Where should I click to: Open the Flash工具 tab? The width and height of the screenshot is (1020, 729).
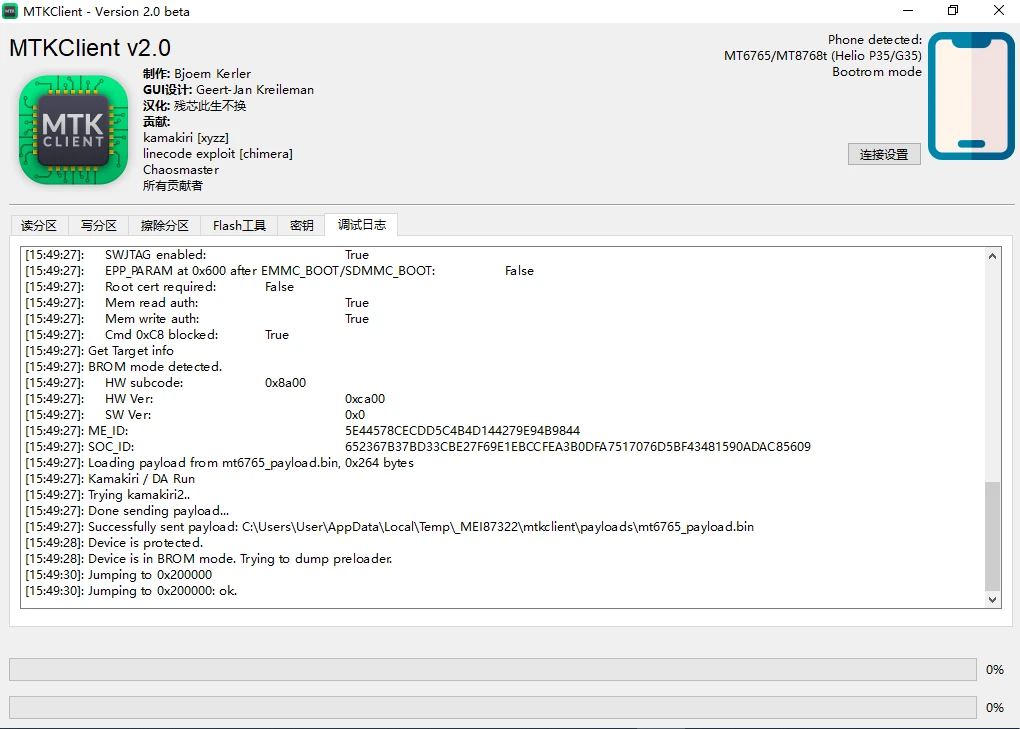[239, 226]
